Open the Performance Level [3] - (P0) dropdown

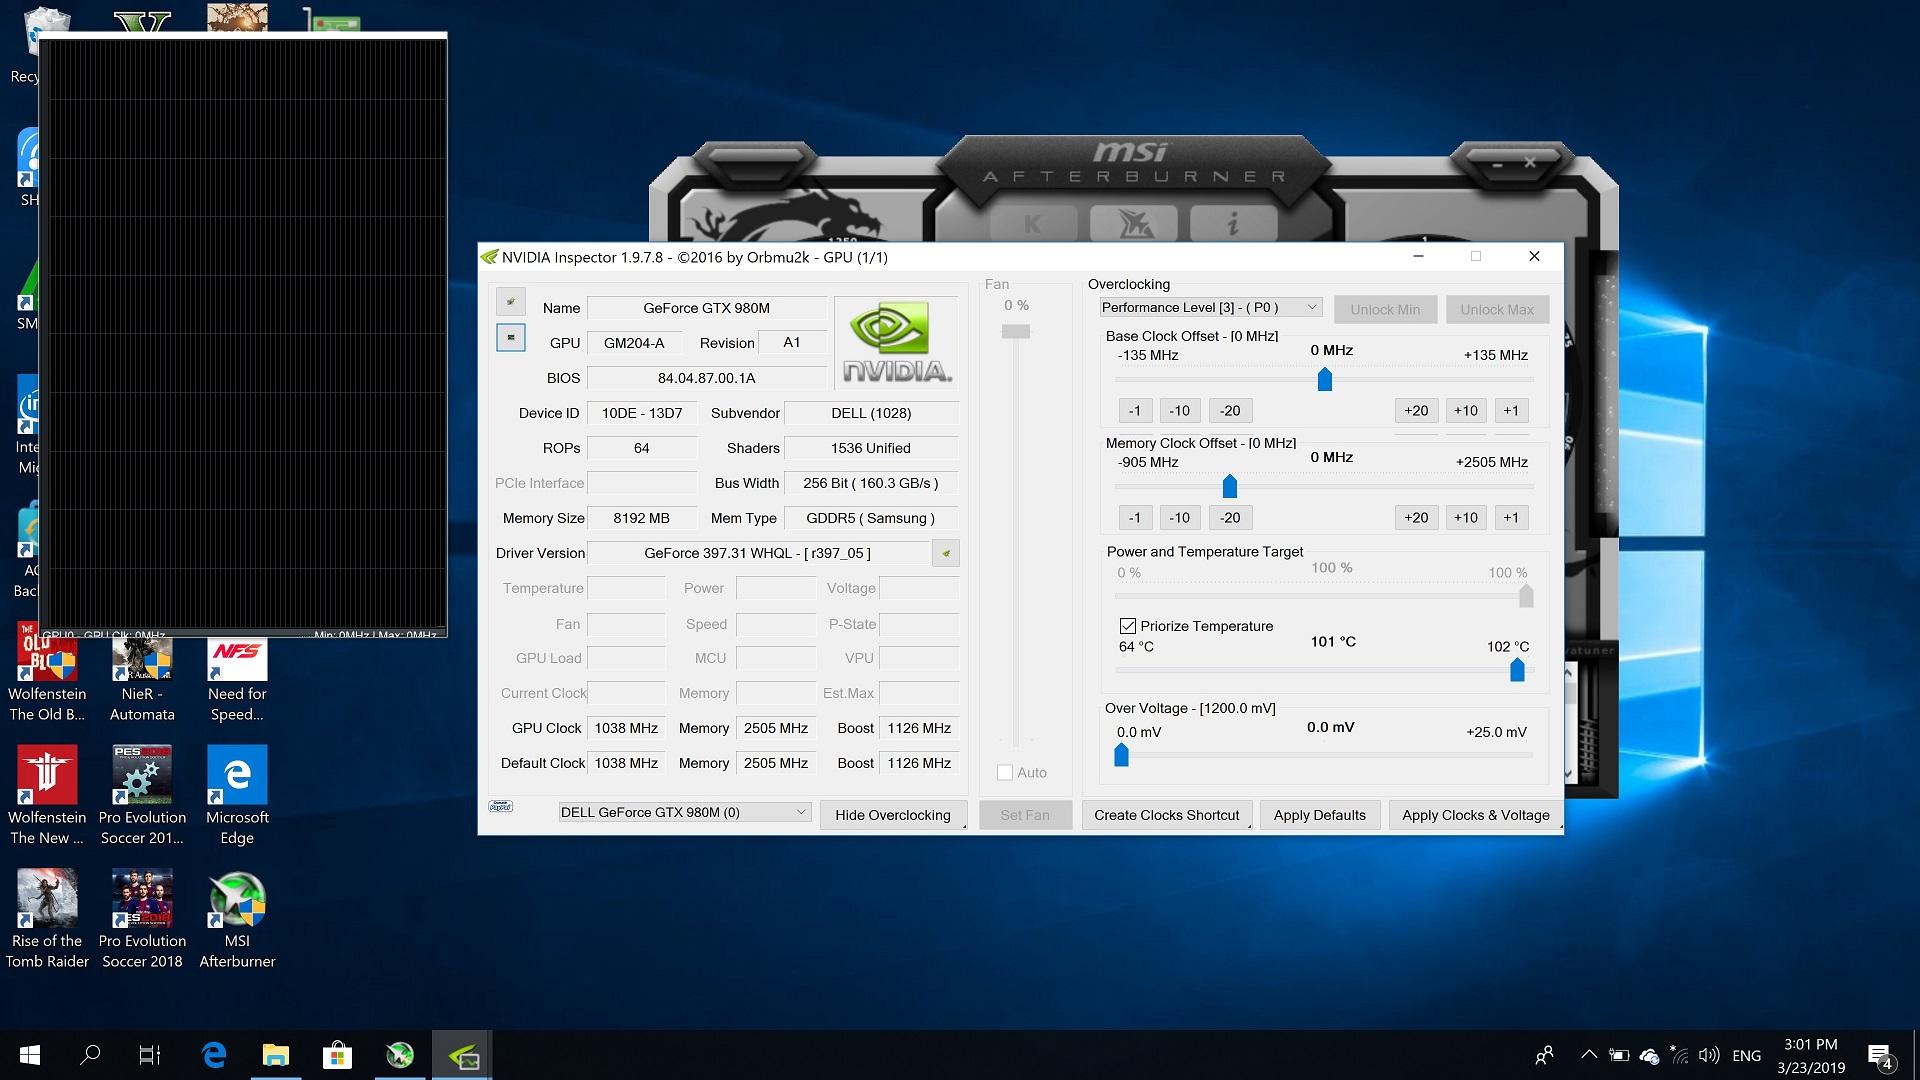pos(1211,307)
